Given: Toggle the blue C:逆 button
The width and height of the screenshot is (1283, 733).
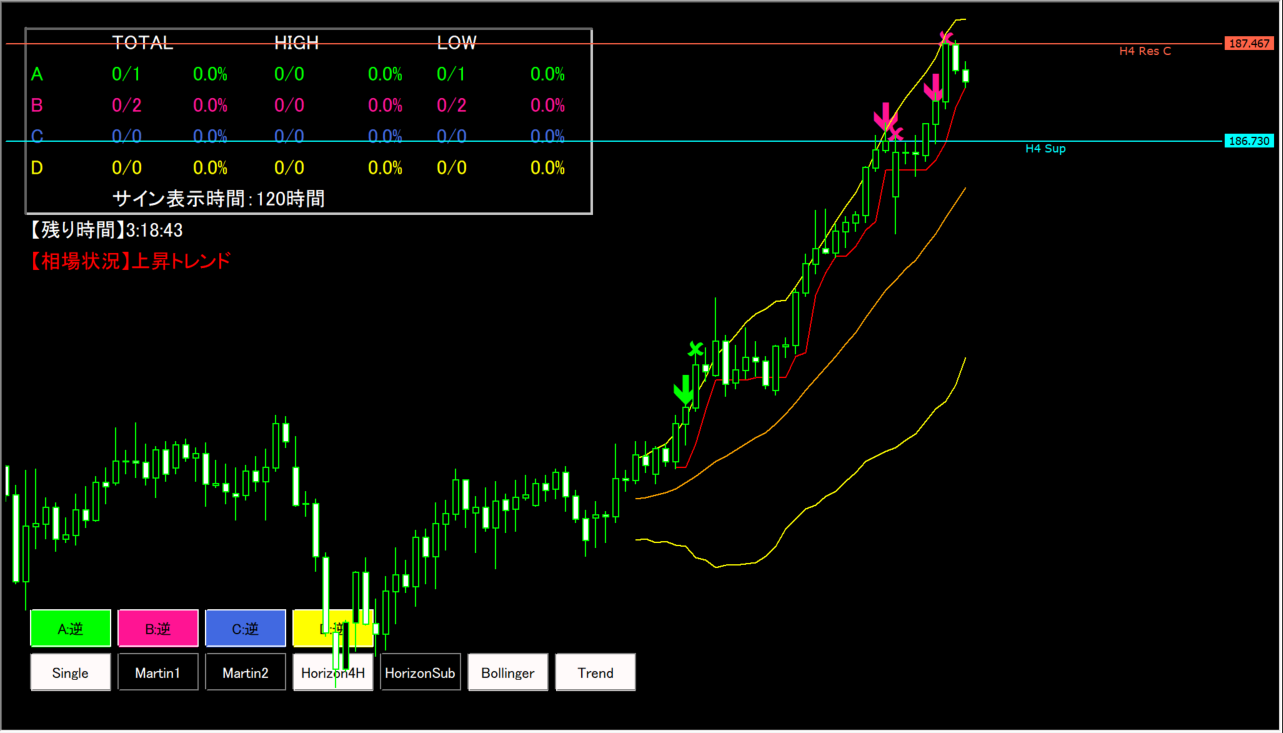Looking at the screenshot, I should pyautogui.click(x=245, y=629).
